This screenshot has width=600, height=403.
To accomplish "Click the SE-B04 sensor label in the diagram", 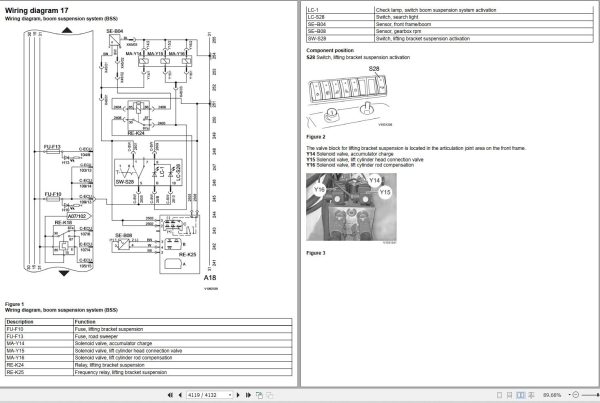I will pos(114,31).
